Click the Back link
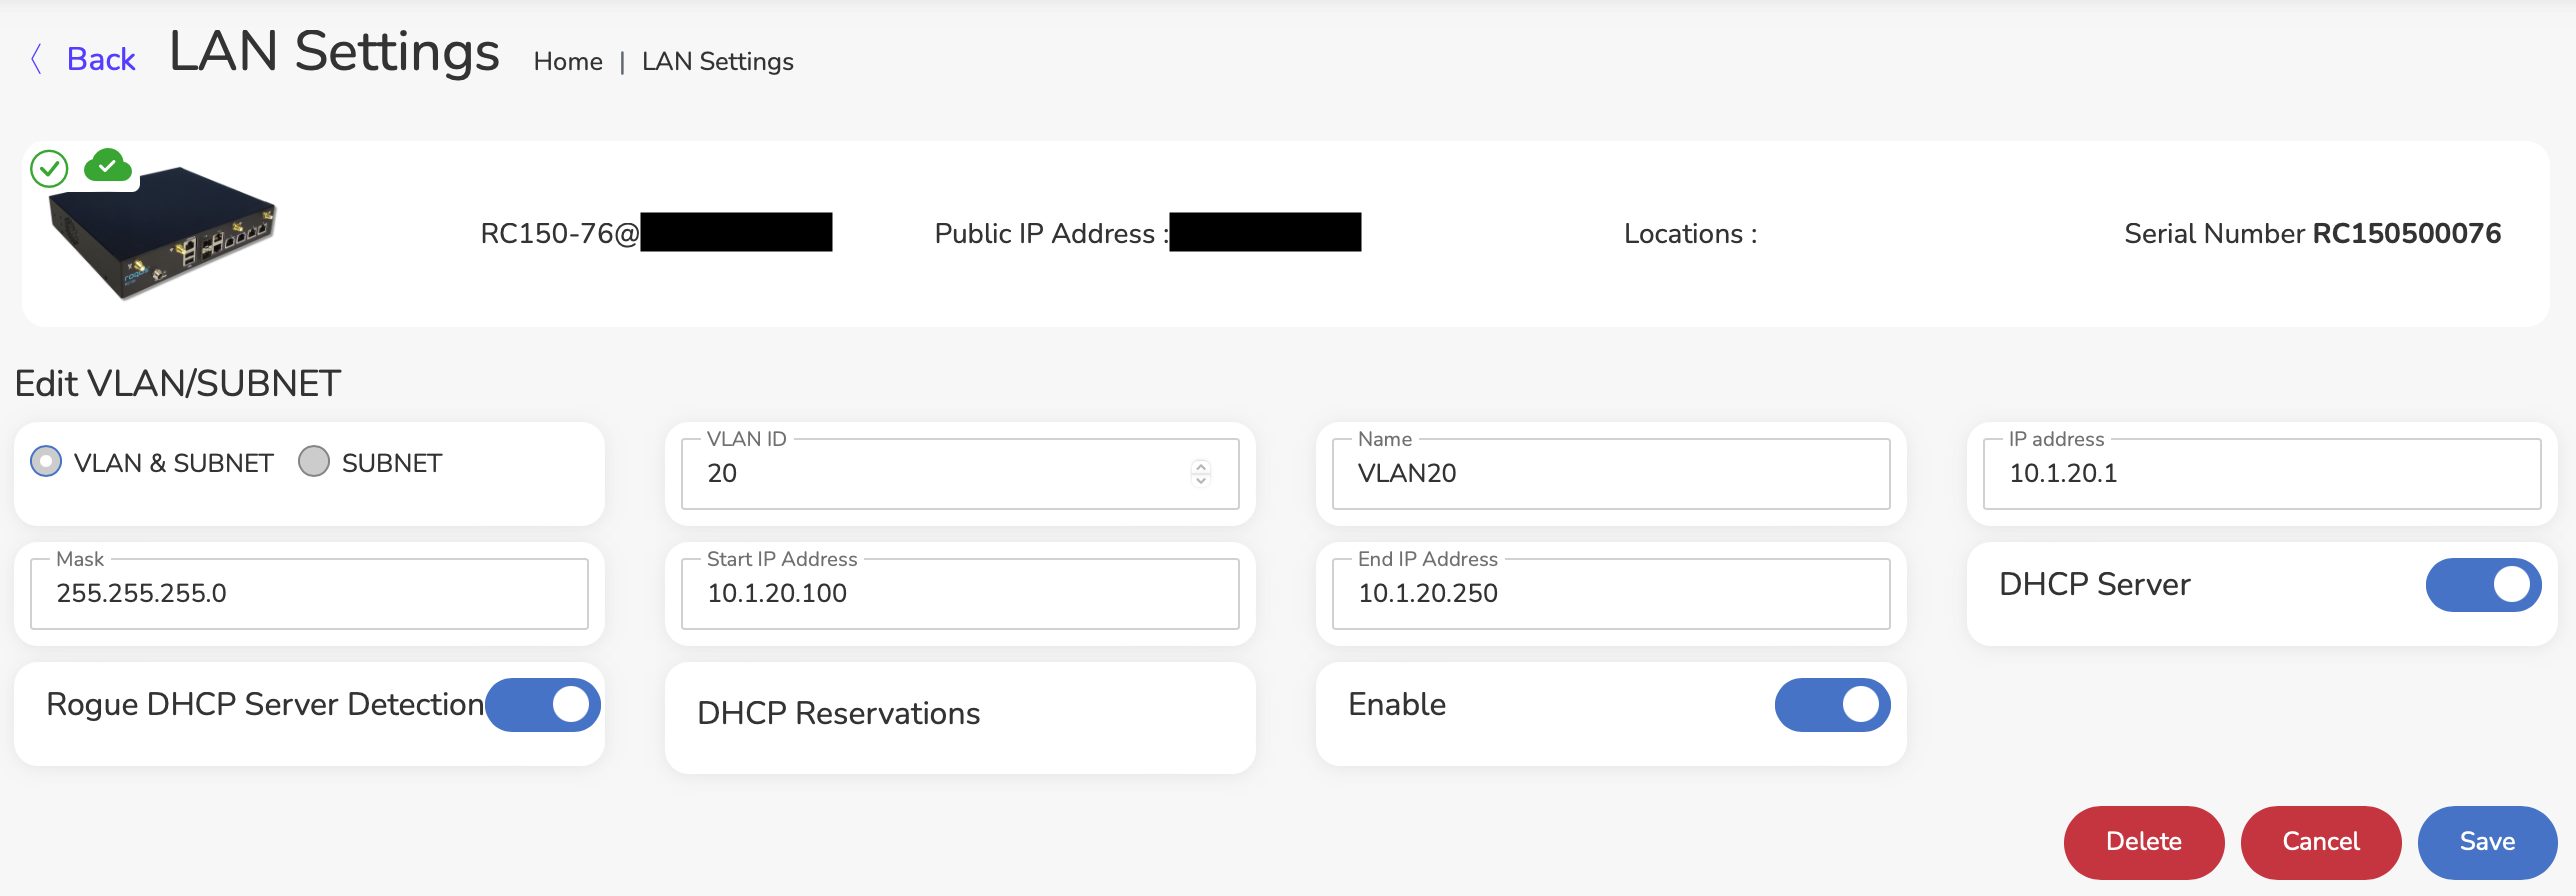Screen dimensions: 2576x896 pos(101,59)
